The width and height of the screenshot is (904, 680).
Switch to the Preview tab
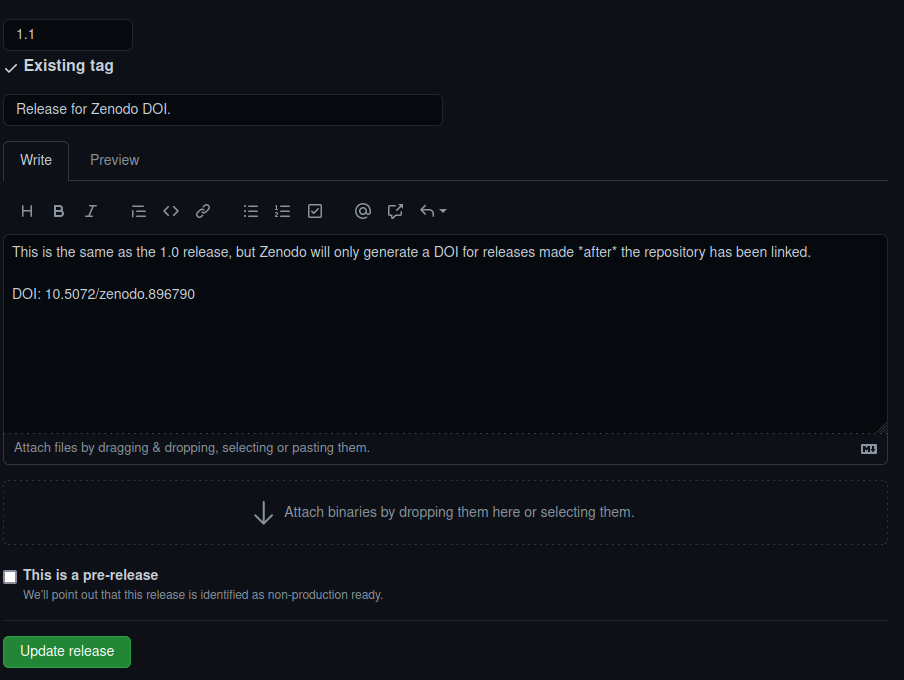114,160
